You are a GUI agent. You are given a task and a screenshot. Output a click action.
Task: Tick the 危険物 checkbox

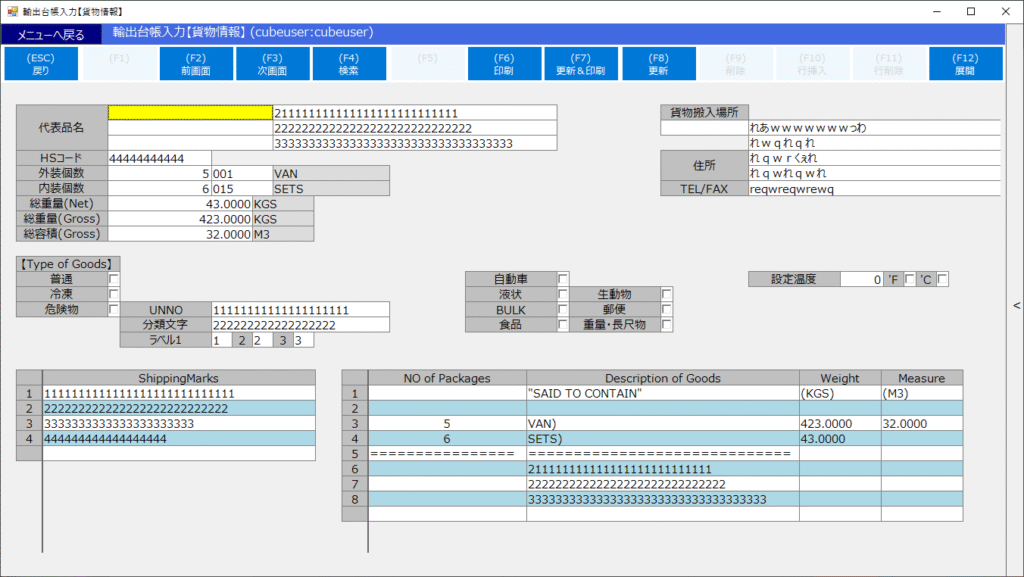[x=114, y=310]
